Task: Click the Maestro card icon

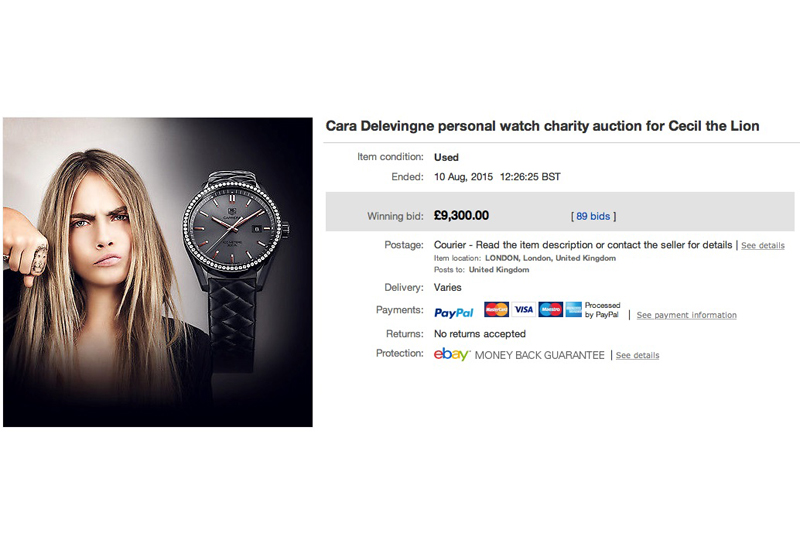Action: pyautogui.click(x=551, y=309)
